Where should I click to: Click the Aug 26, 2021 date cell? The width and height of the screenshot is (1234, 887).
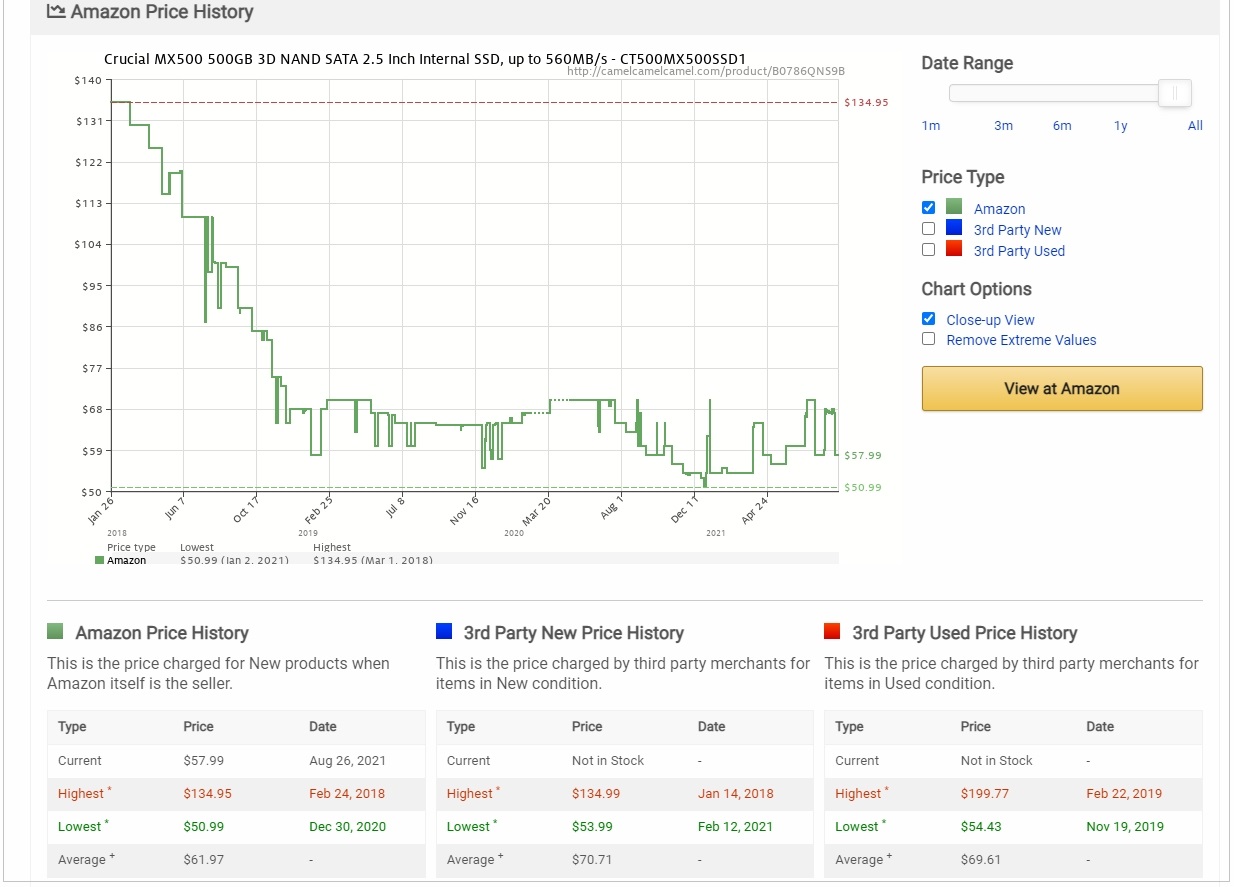pyautogui.click(x=347, y=760)
